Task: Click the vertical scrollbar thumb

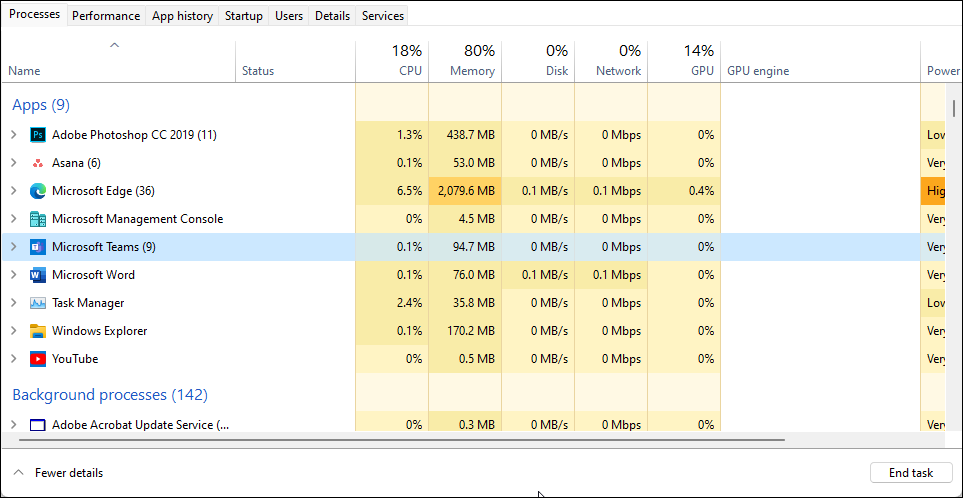Action: 954,109
